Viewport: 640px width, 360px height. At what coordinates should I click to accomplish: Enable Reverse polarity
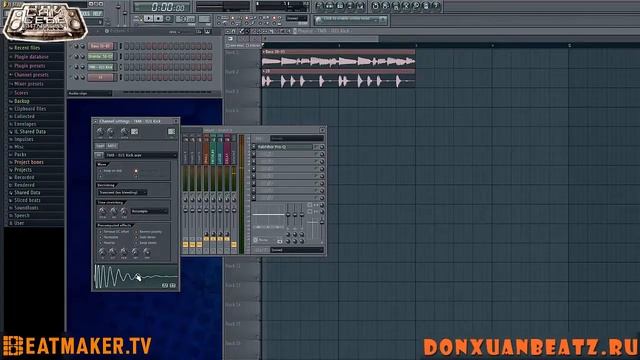(x=149, y=231)
